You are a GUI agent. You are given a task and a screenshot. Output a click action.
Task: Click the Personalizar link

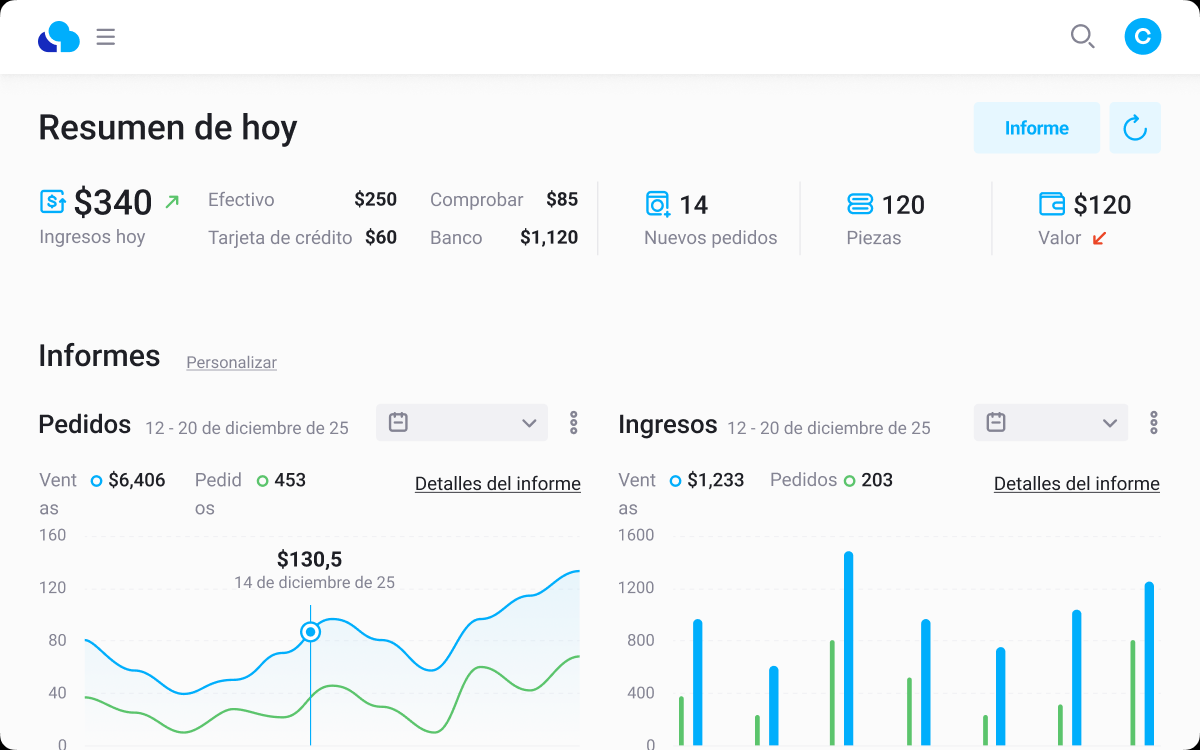click(x=231, y=363)
